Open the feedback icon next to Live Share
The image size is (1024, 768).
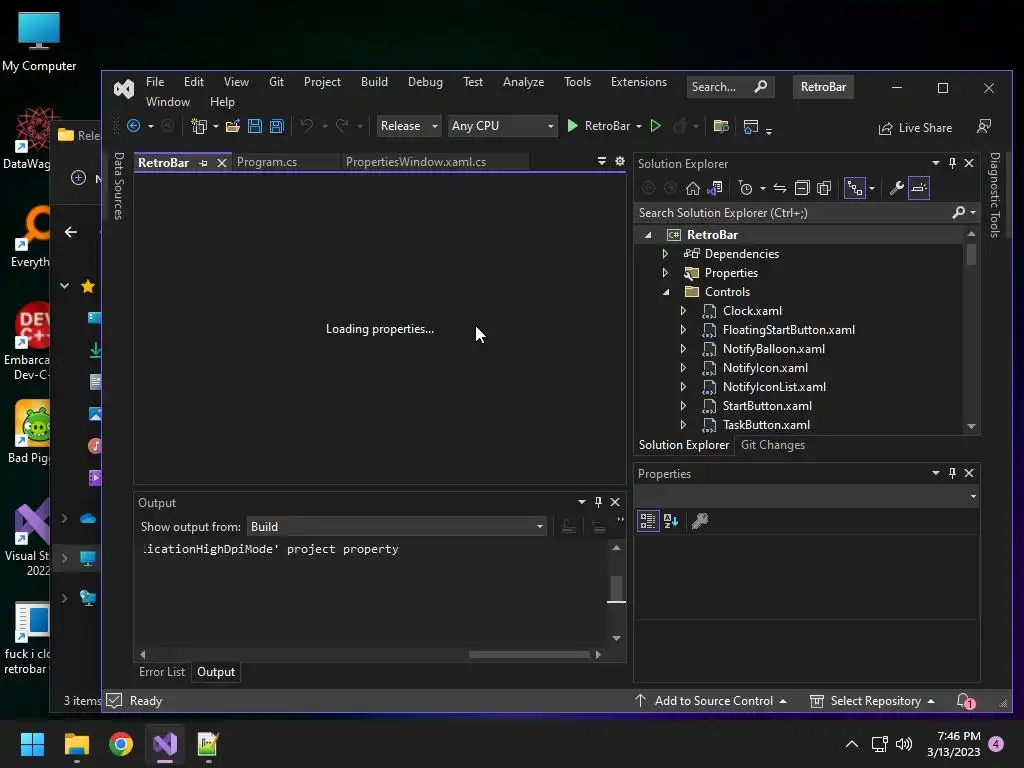click(x=984, y=126)
